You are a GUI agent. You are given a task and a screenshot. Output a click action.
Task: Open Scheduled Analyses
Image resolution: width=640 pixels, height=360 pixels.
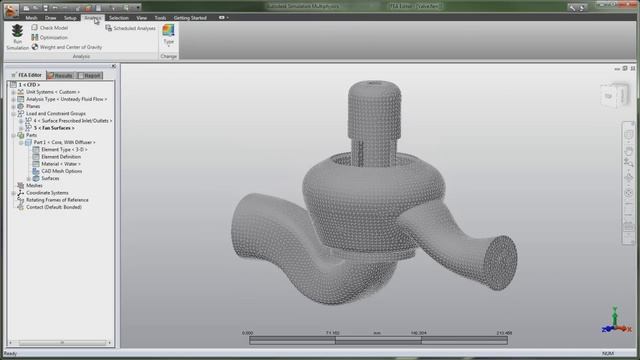tap(131, 28)
